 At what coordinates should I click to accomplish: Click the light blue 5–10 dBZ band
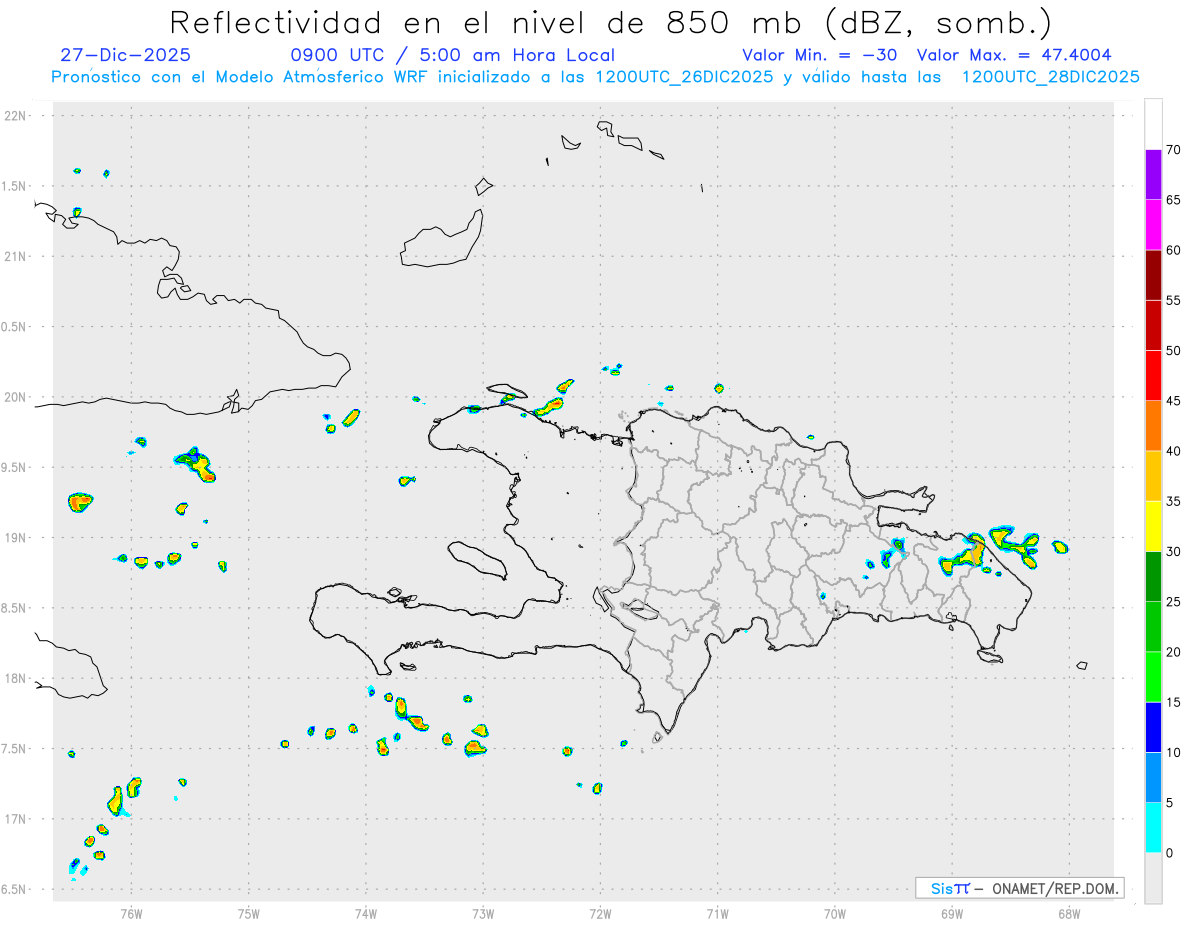point(1153,777)
